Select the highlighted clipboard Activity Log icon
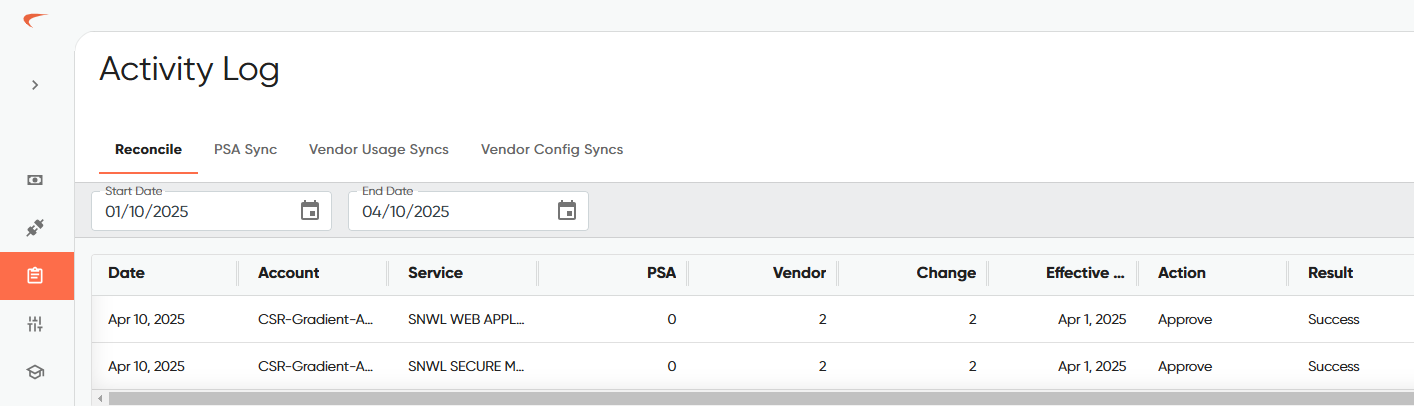 (x=36, y=276)
